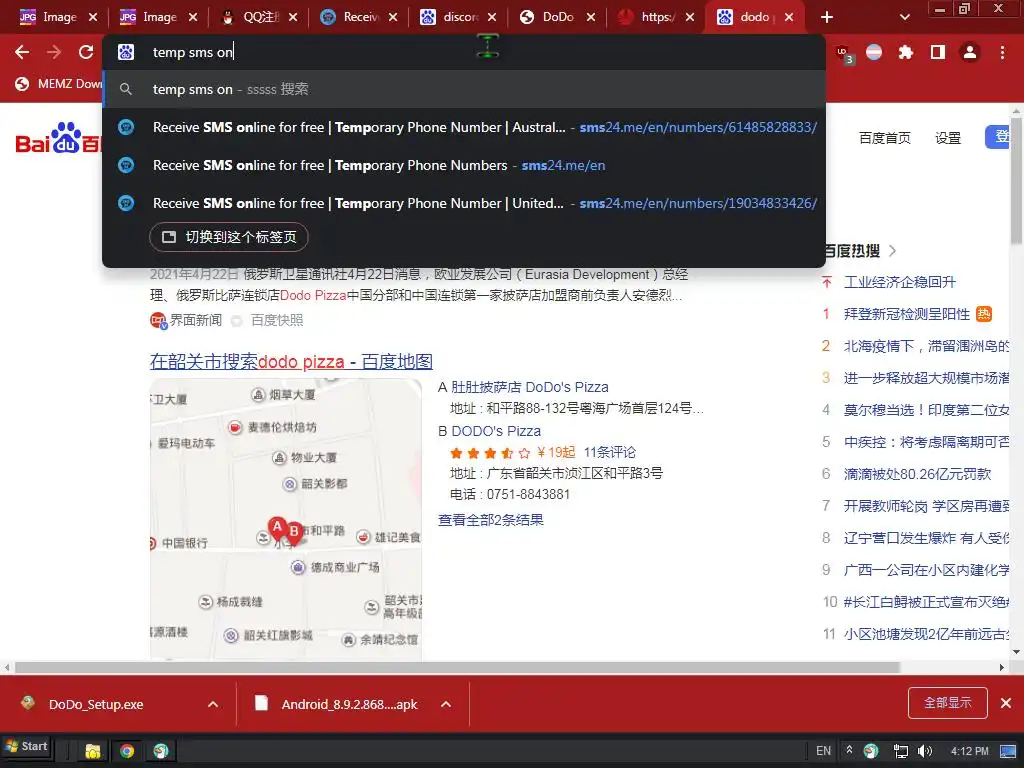Open hot search 工业经济企稳回升
Viewport: 1024px width, 768px height.
900,282
